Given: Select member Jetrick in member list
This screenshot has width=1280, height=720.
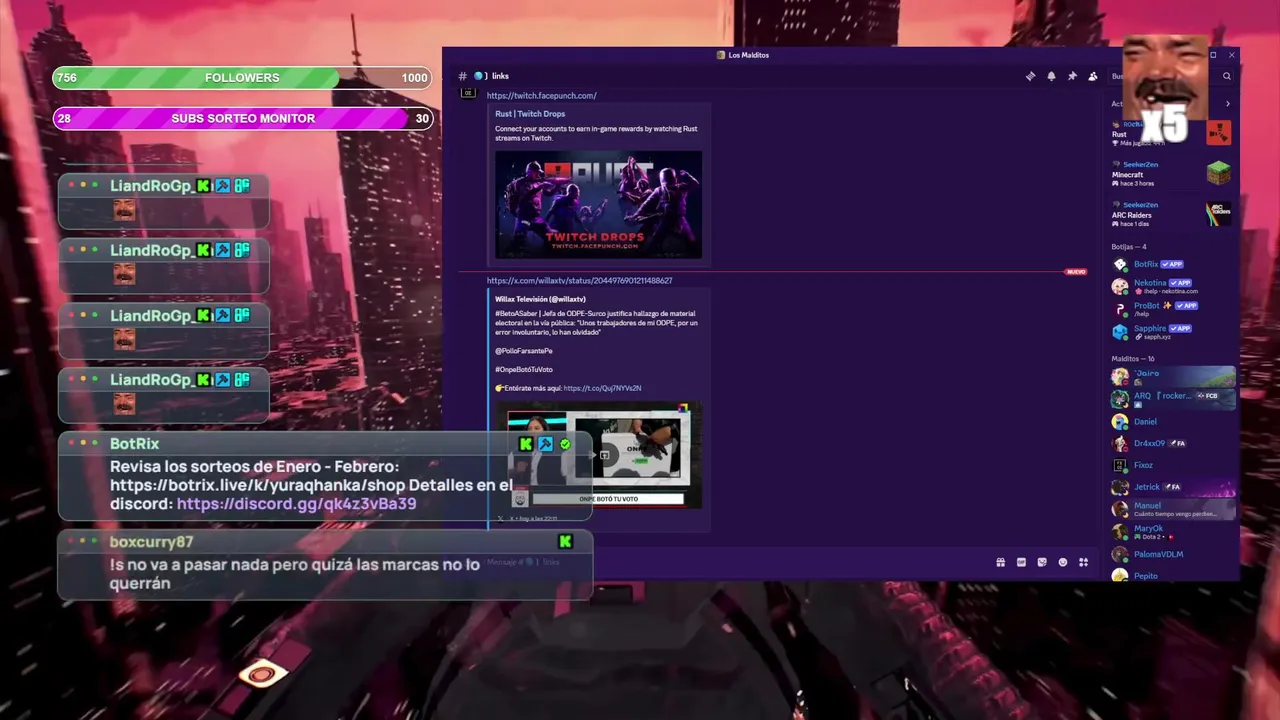Looking at the screenshot, I should pos(1172,487).
